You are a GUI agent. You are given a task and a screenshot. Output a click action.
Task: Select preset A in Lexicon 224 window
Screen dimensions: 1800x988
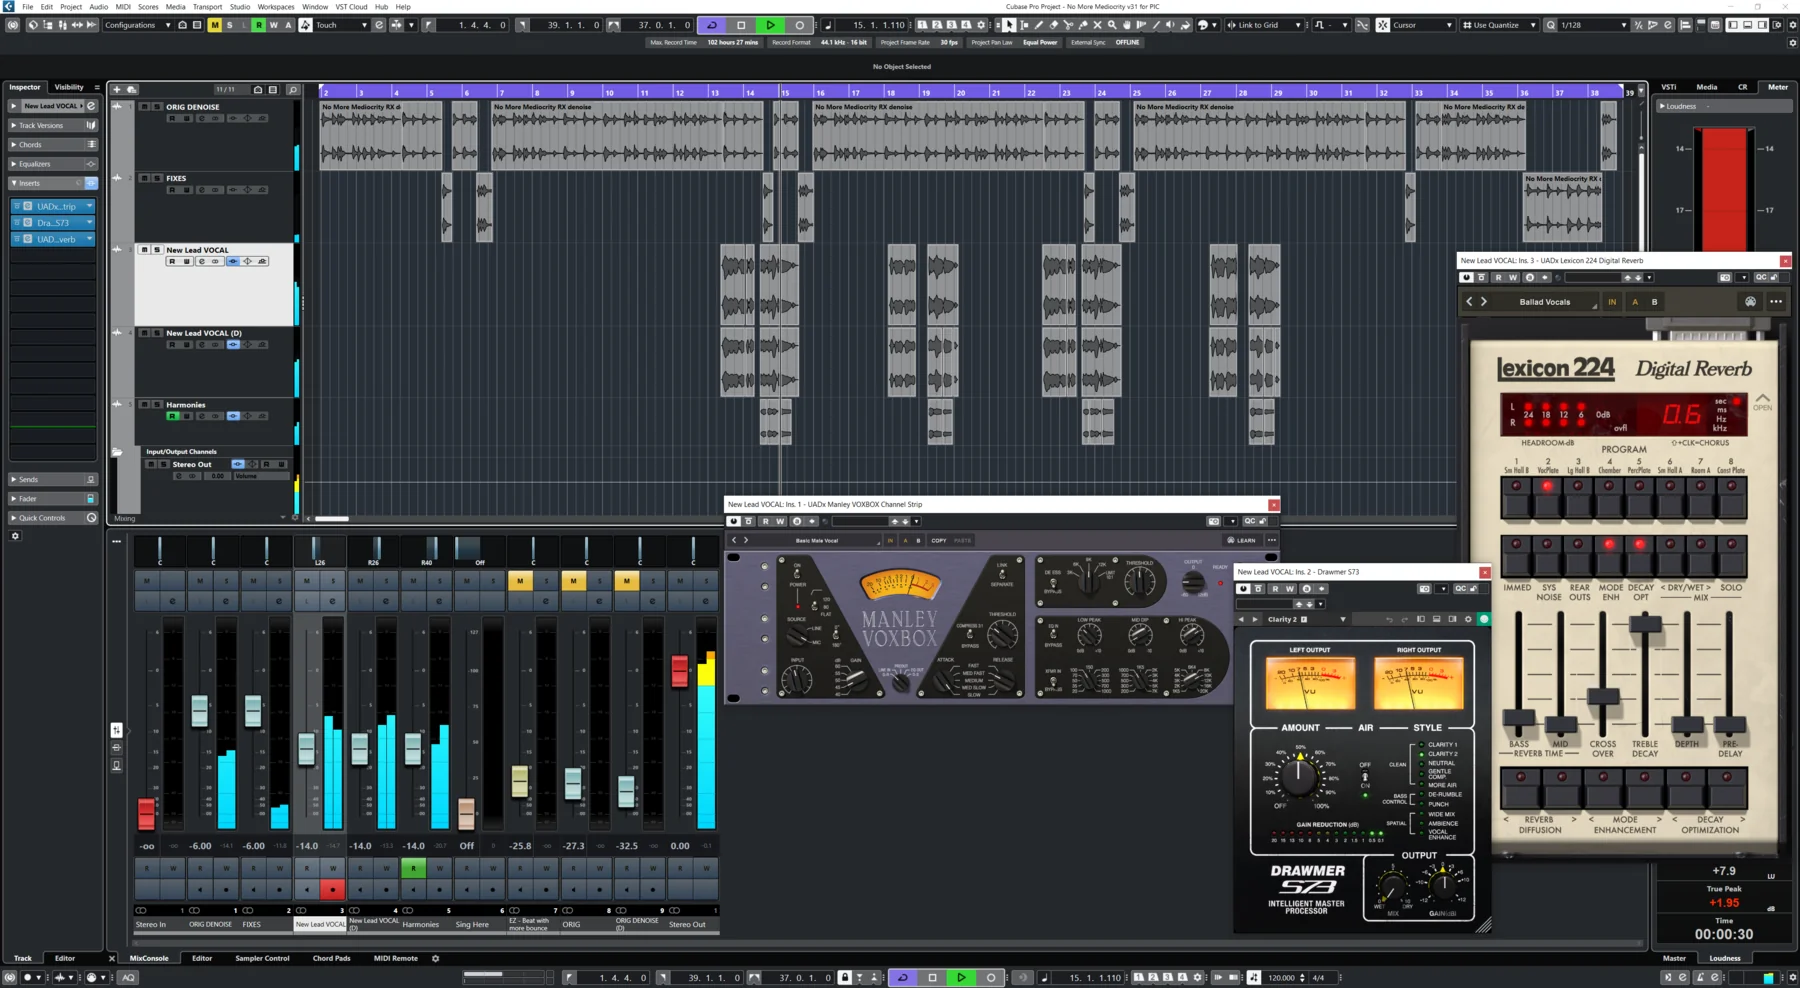click(1635, 302)
